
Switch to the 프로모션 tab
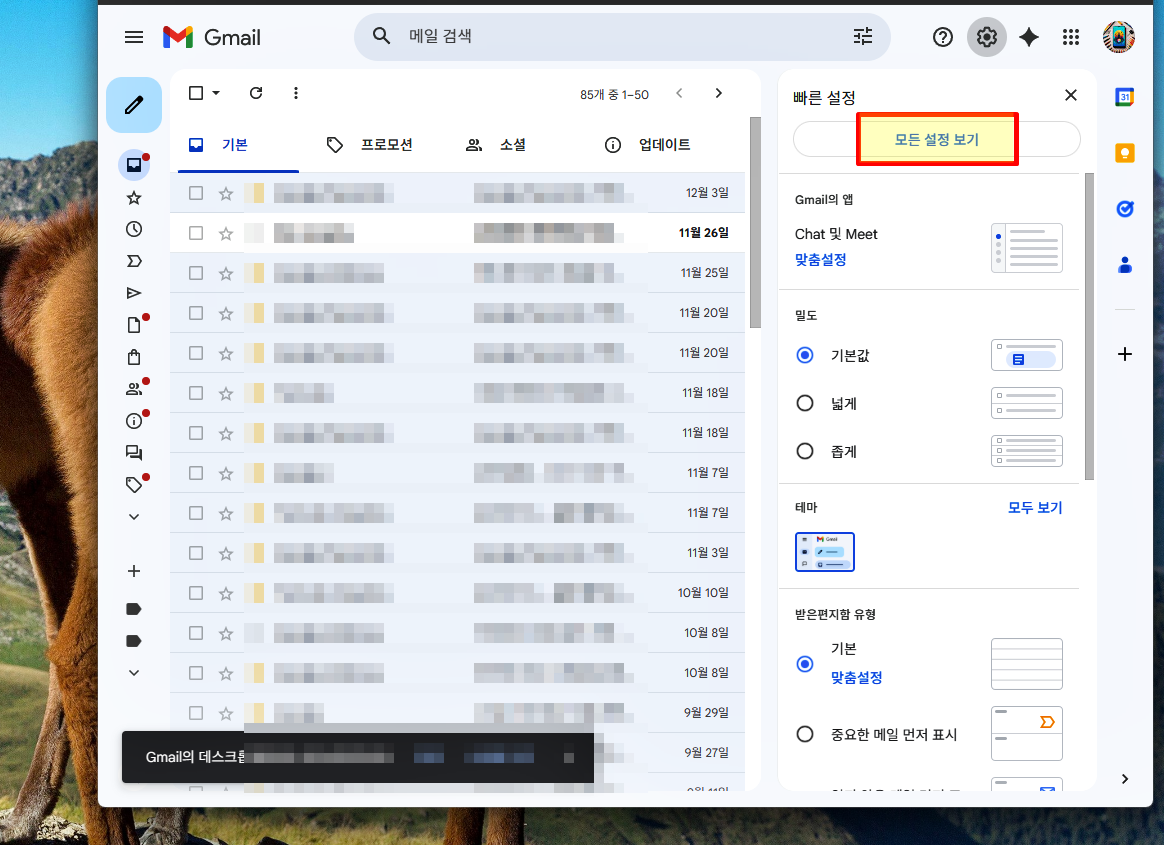pos(370,145)
